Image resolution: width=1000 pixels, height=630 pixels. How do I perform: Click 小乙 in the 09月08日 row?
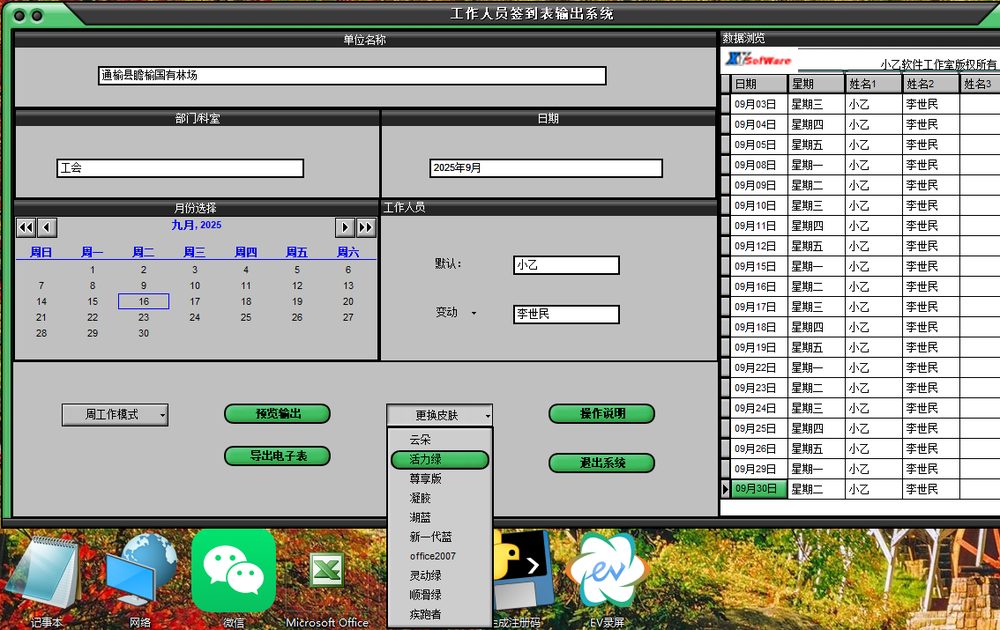pyautogui.click(x=874, y=165)
